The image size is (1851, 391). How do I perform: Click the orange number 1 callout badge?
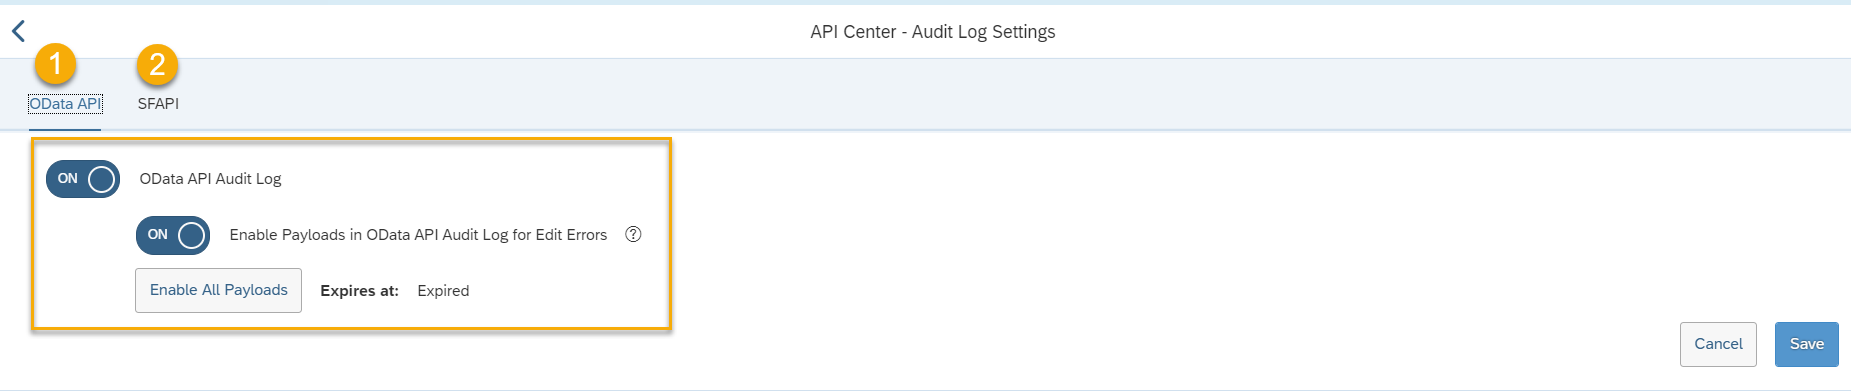click(55, 64)
